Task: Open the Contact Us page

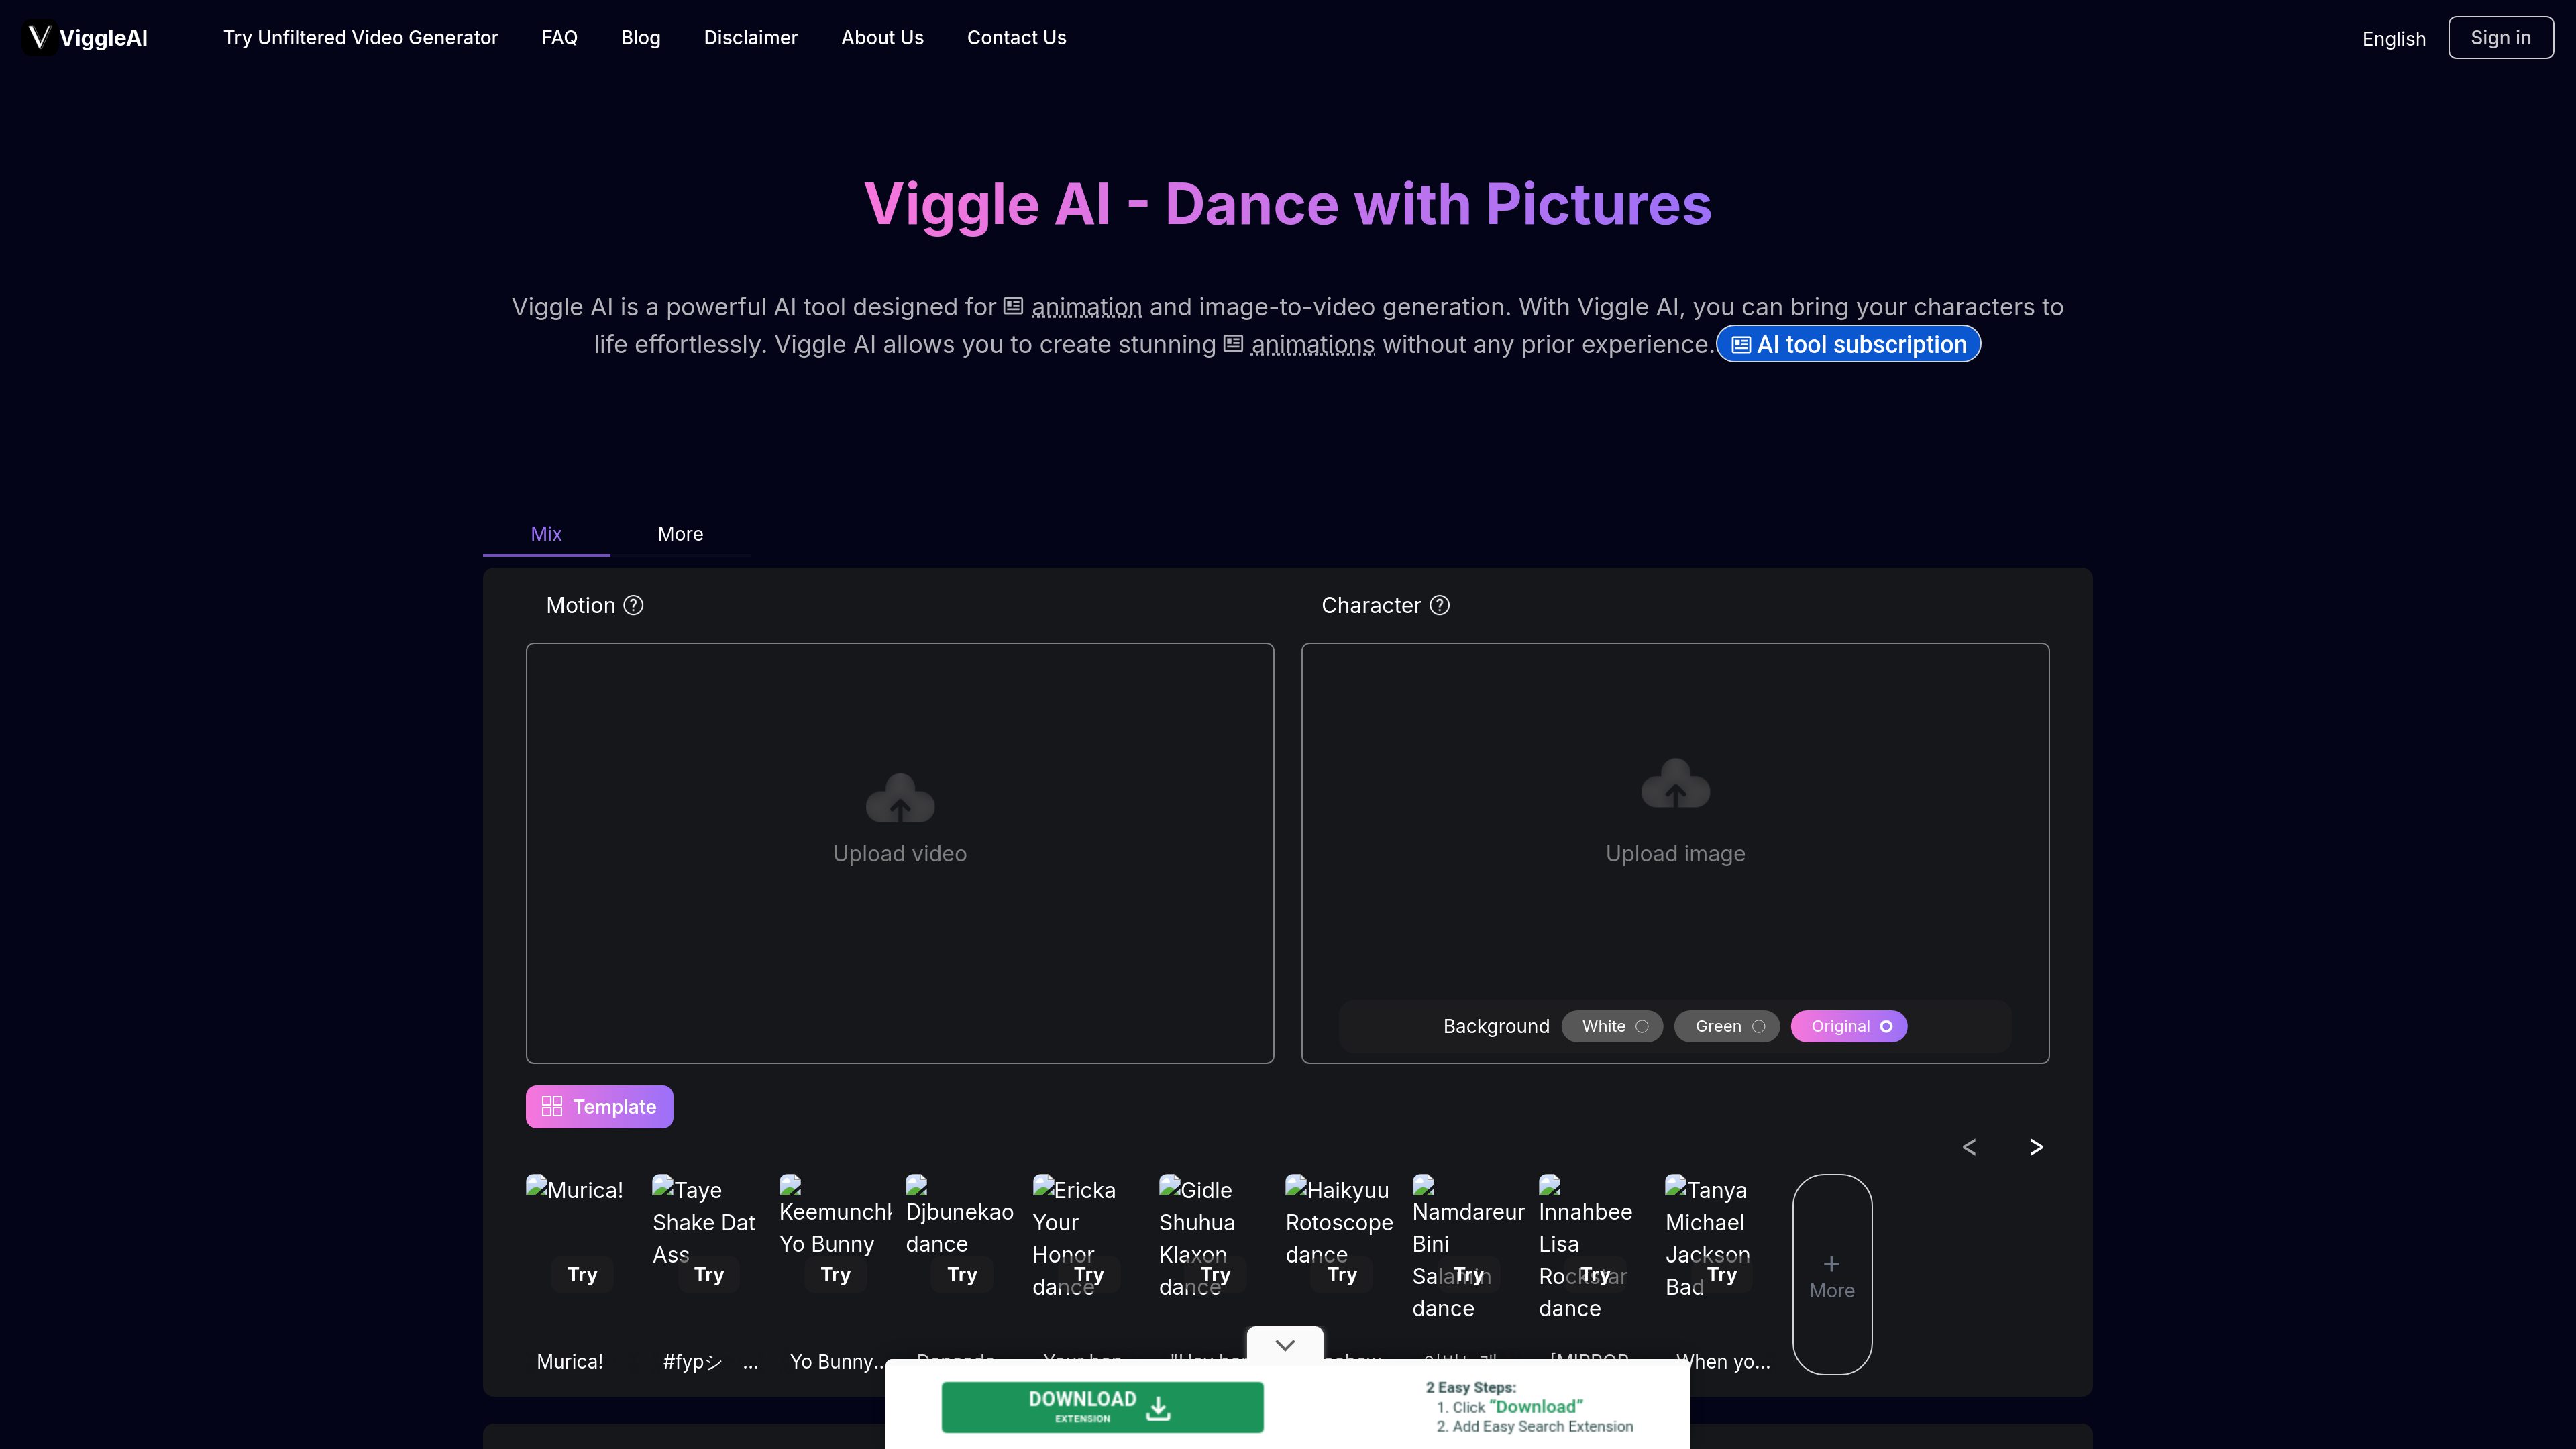Action: [1016, 37]
